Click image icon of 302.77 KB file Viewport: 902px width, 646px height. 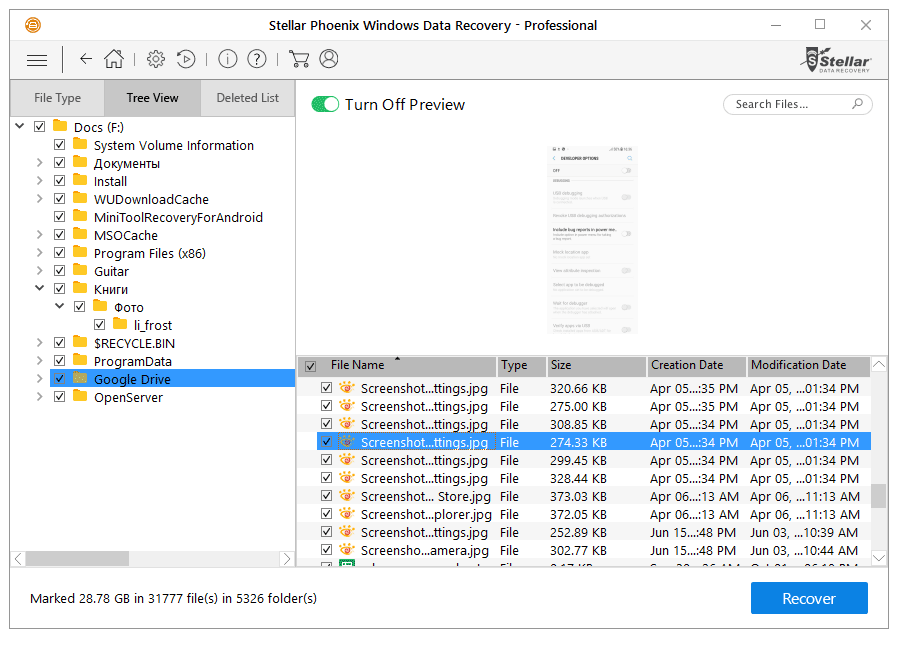coord(346,549)
